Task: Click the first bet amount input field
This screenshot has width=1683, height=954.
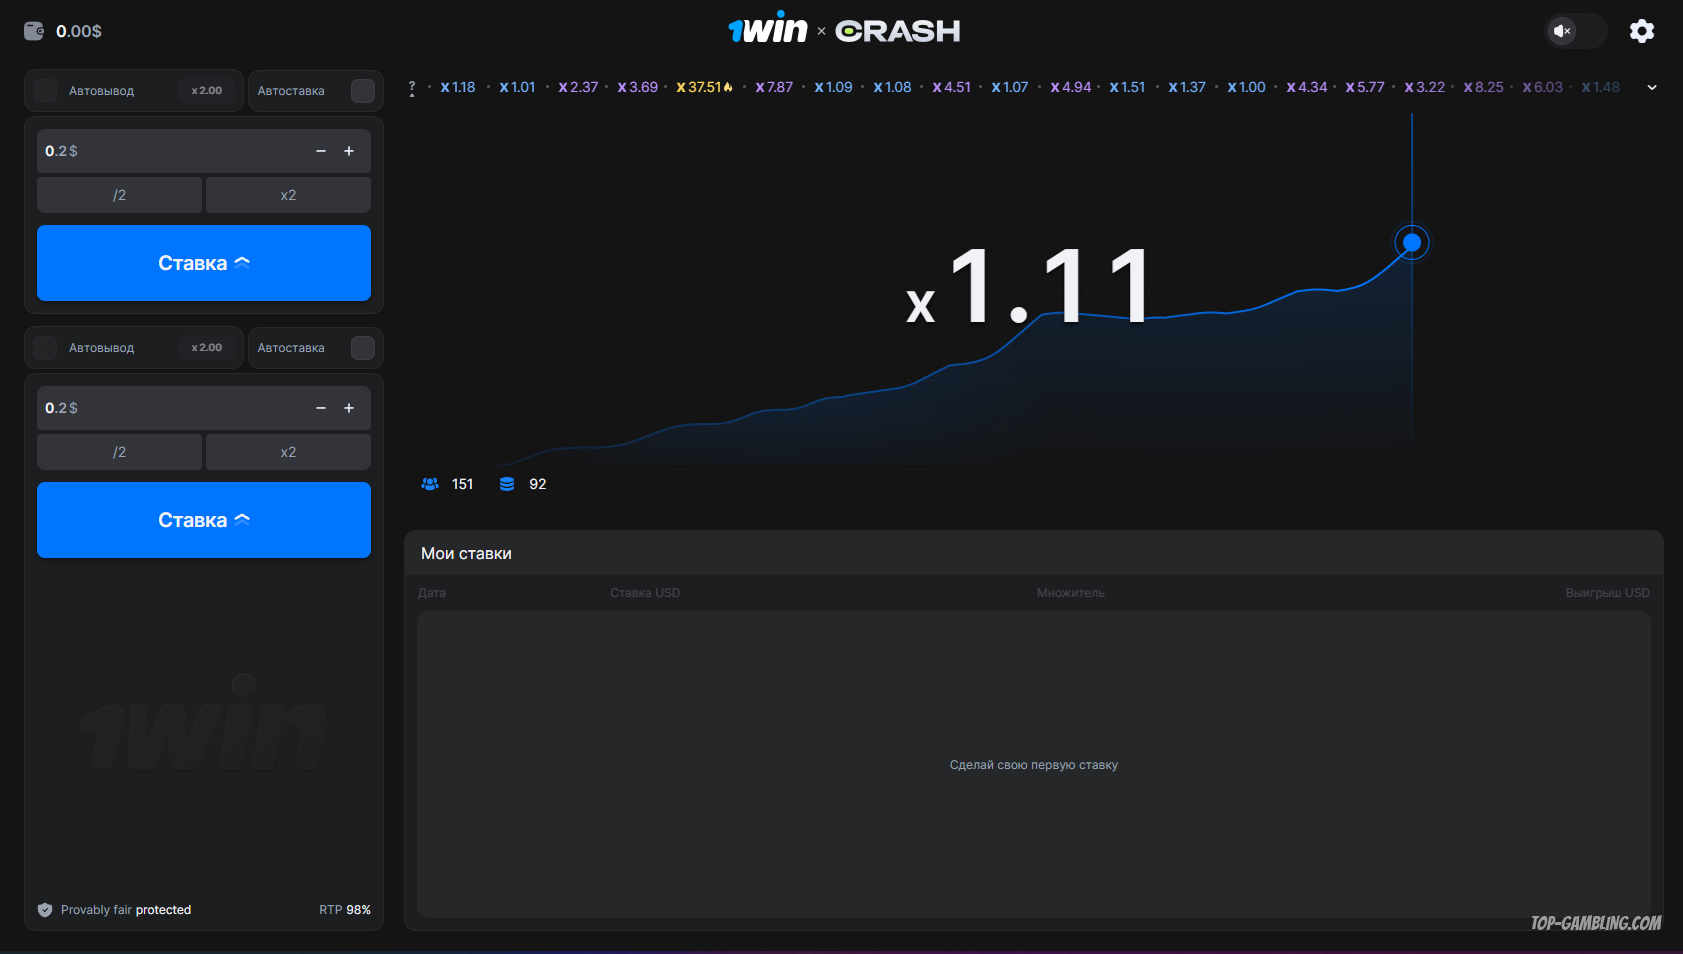Action: click(170, 151)
